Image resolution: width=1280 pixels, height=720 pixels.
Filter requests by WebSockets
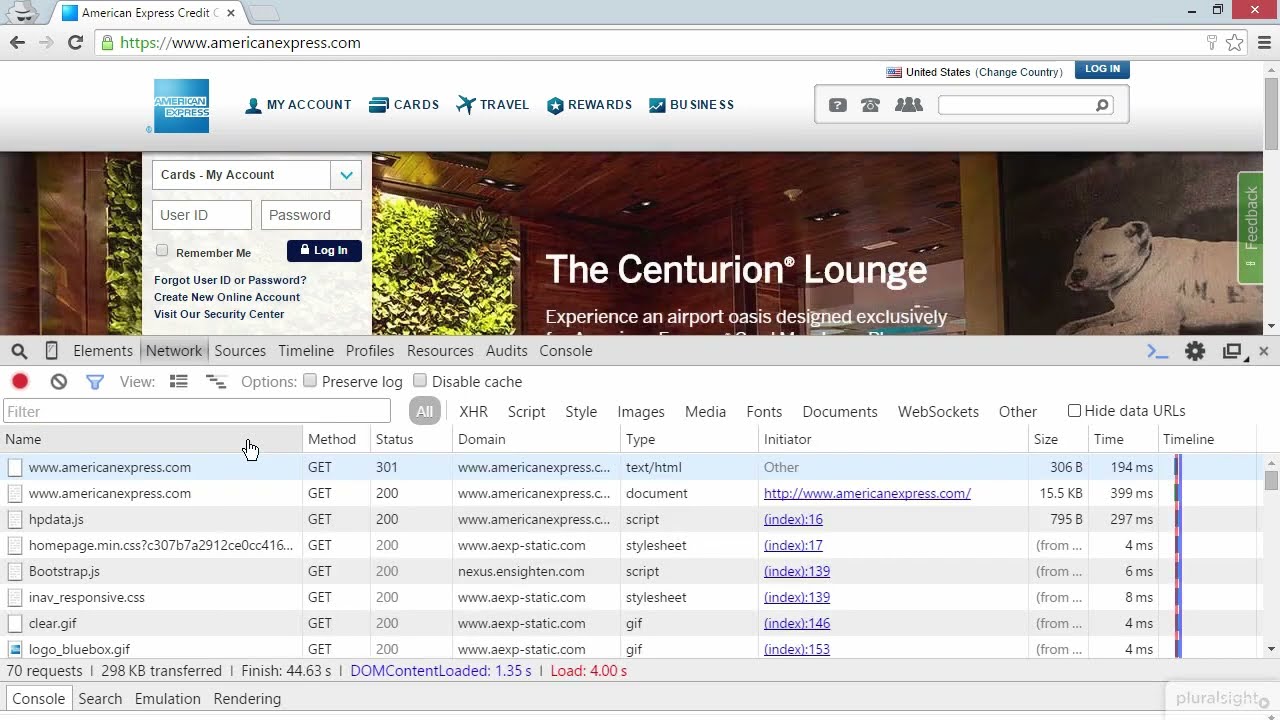[x=938, y=412]
